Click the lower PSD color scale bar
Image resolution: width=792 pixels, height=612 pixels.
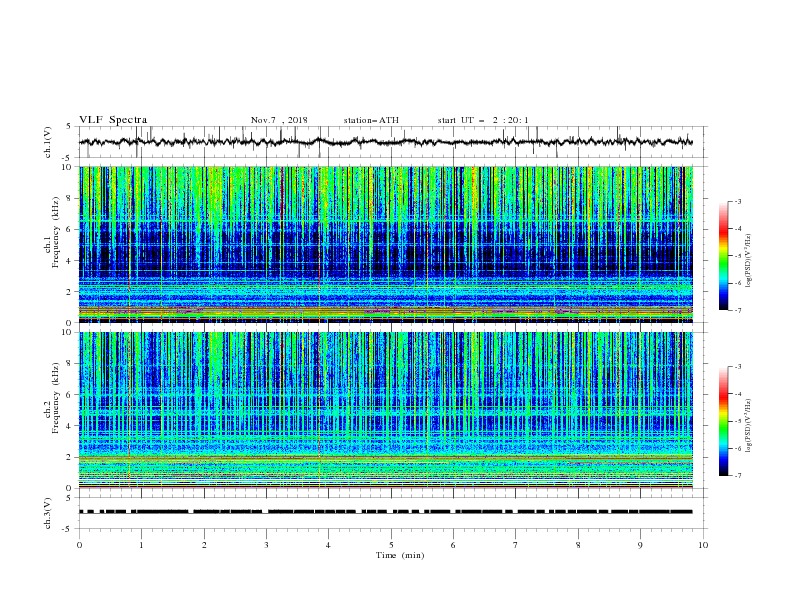[724, 421]
